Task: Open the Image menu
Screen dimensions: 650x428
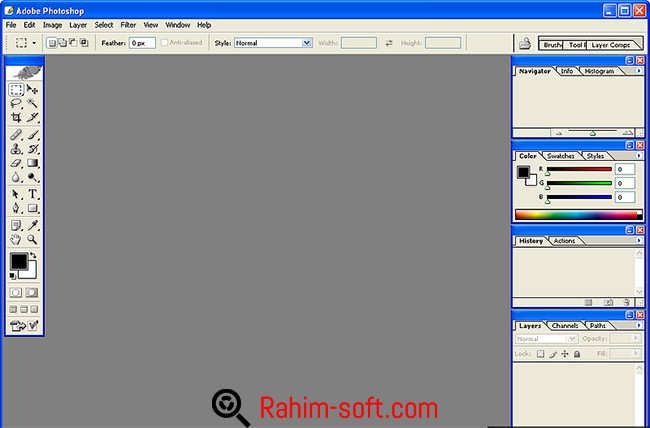Action: (52, 25)
